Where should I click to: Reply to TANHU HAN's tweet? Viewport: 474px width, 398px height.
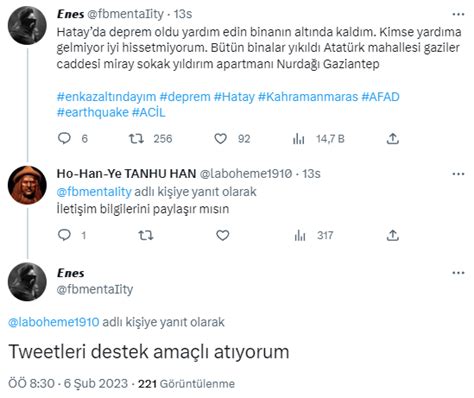pos(64,235)
